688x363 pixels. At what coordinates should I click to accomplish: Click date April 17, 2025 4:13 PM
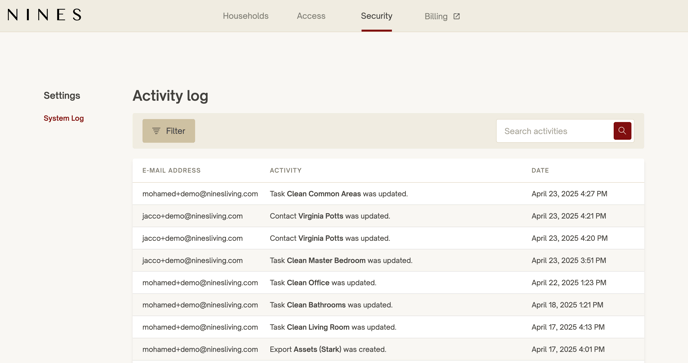coord(568,327)
